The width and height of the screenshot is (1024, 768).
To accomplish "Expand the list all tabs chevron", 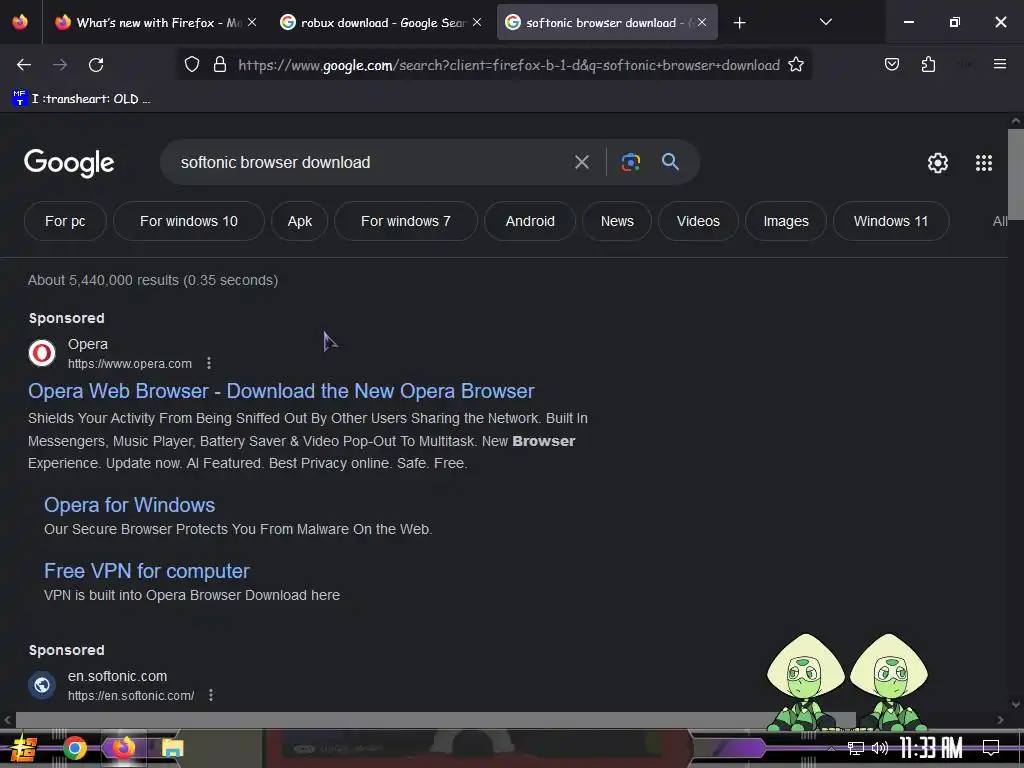I will click(x=825, y=23).
